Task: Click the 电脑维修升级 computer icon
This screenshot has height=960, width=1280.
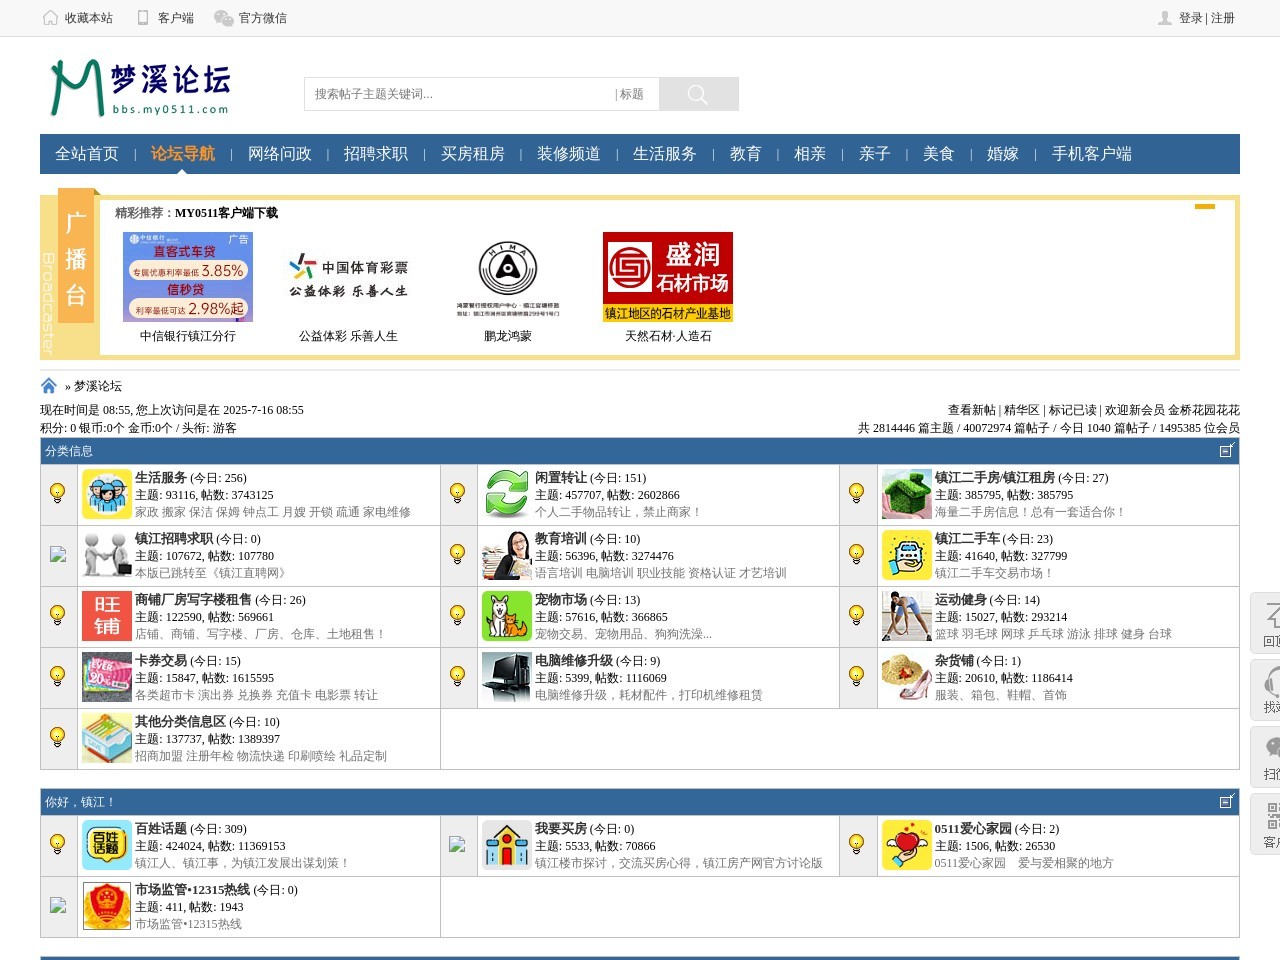Action: tap(506, 677)
